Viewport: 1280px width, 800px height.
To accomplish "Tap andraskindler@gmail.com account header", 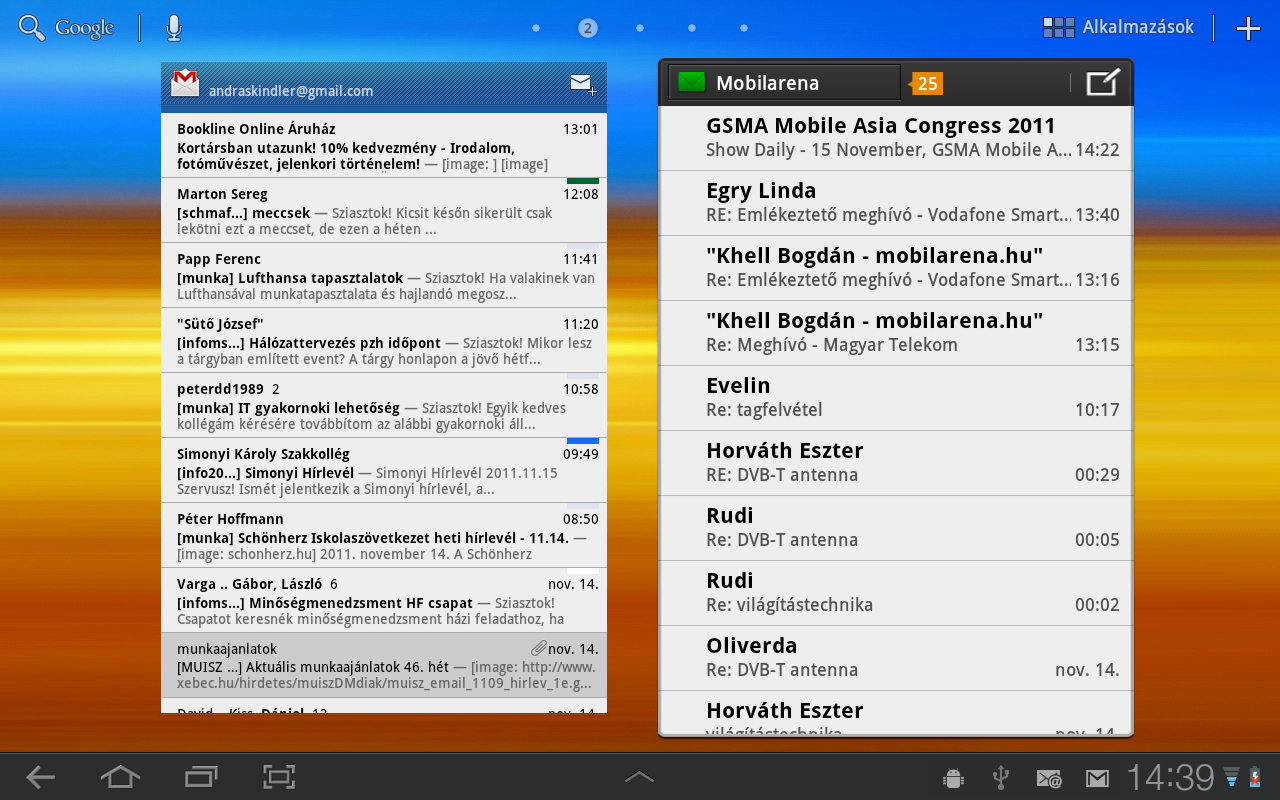I will (x=291, y=91).
